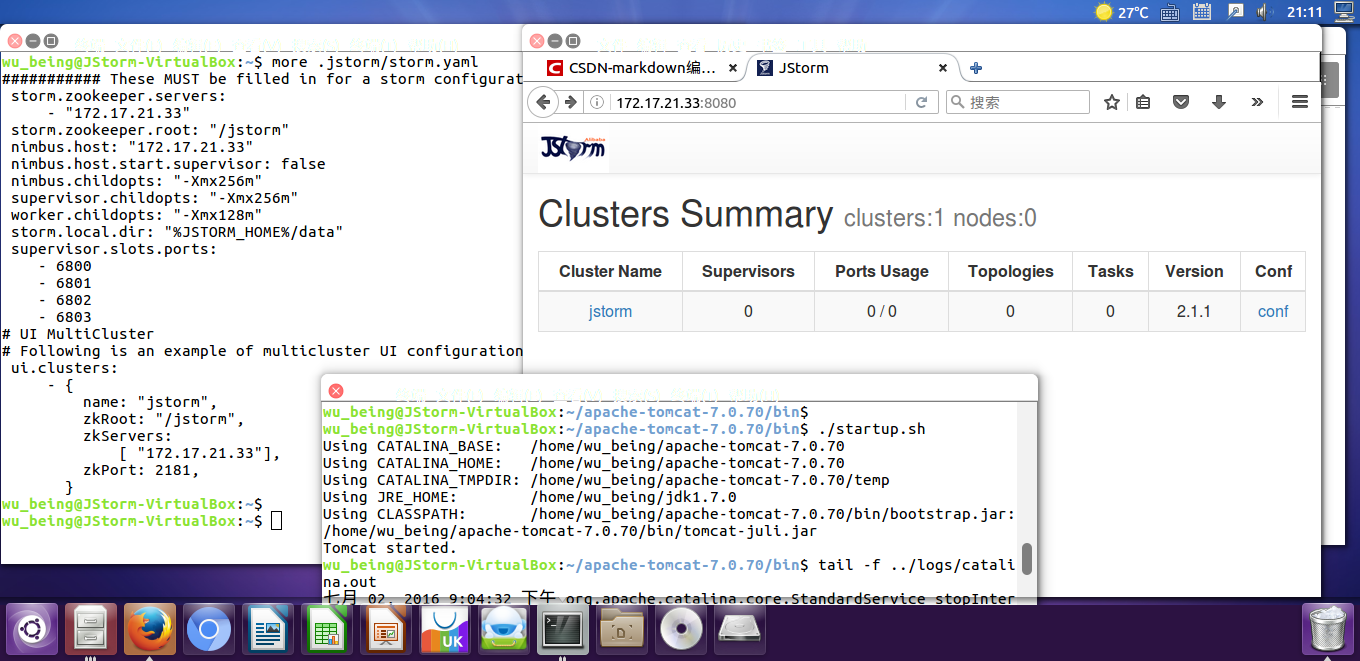Click the Ports Usage column header
Image resolution: width=1360 pixels, height=661 pixels.
pyautogui.click(x=882, y=271)
